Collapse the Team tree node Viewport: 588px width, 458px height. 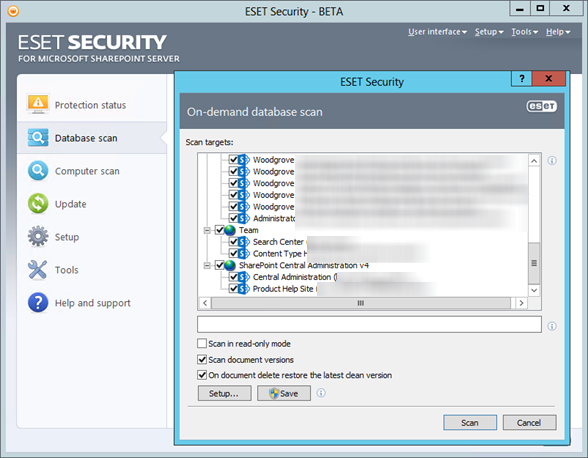pyautogui.click(x=207, y=230)
